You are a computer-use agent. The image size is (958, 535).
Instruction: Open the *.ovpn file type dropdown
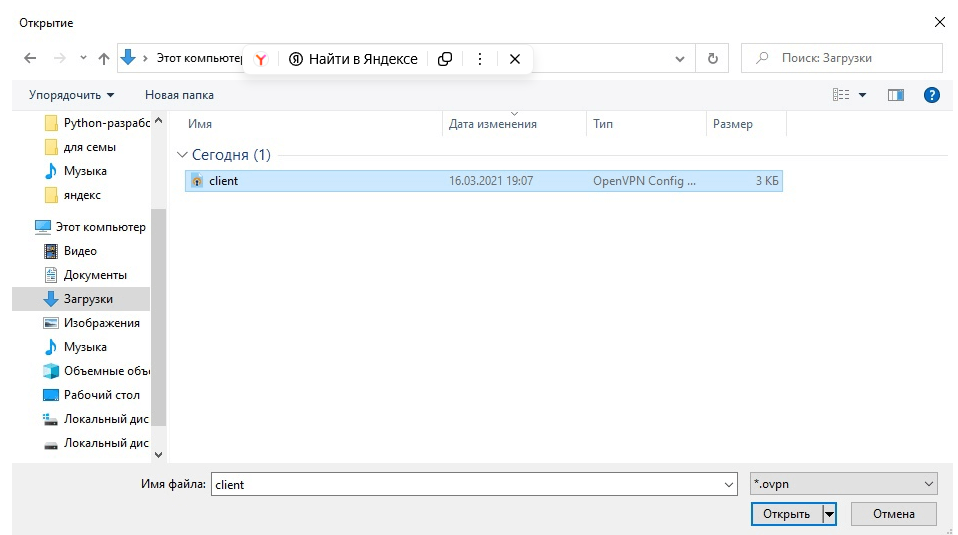pos(843,484)
